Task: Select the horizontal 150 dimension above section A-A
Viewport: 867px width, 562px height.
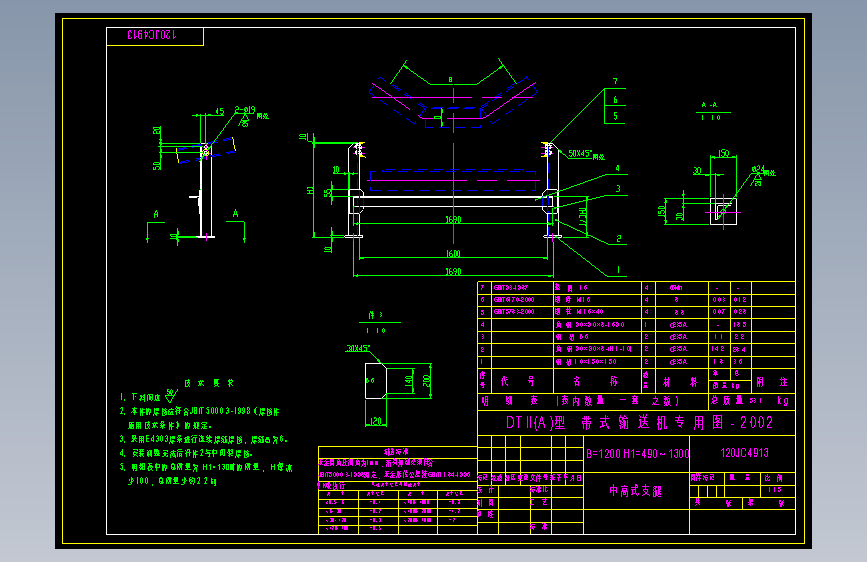Action: (723, 153)
